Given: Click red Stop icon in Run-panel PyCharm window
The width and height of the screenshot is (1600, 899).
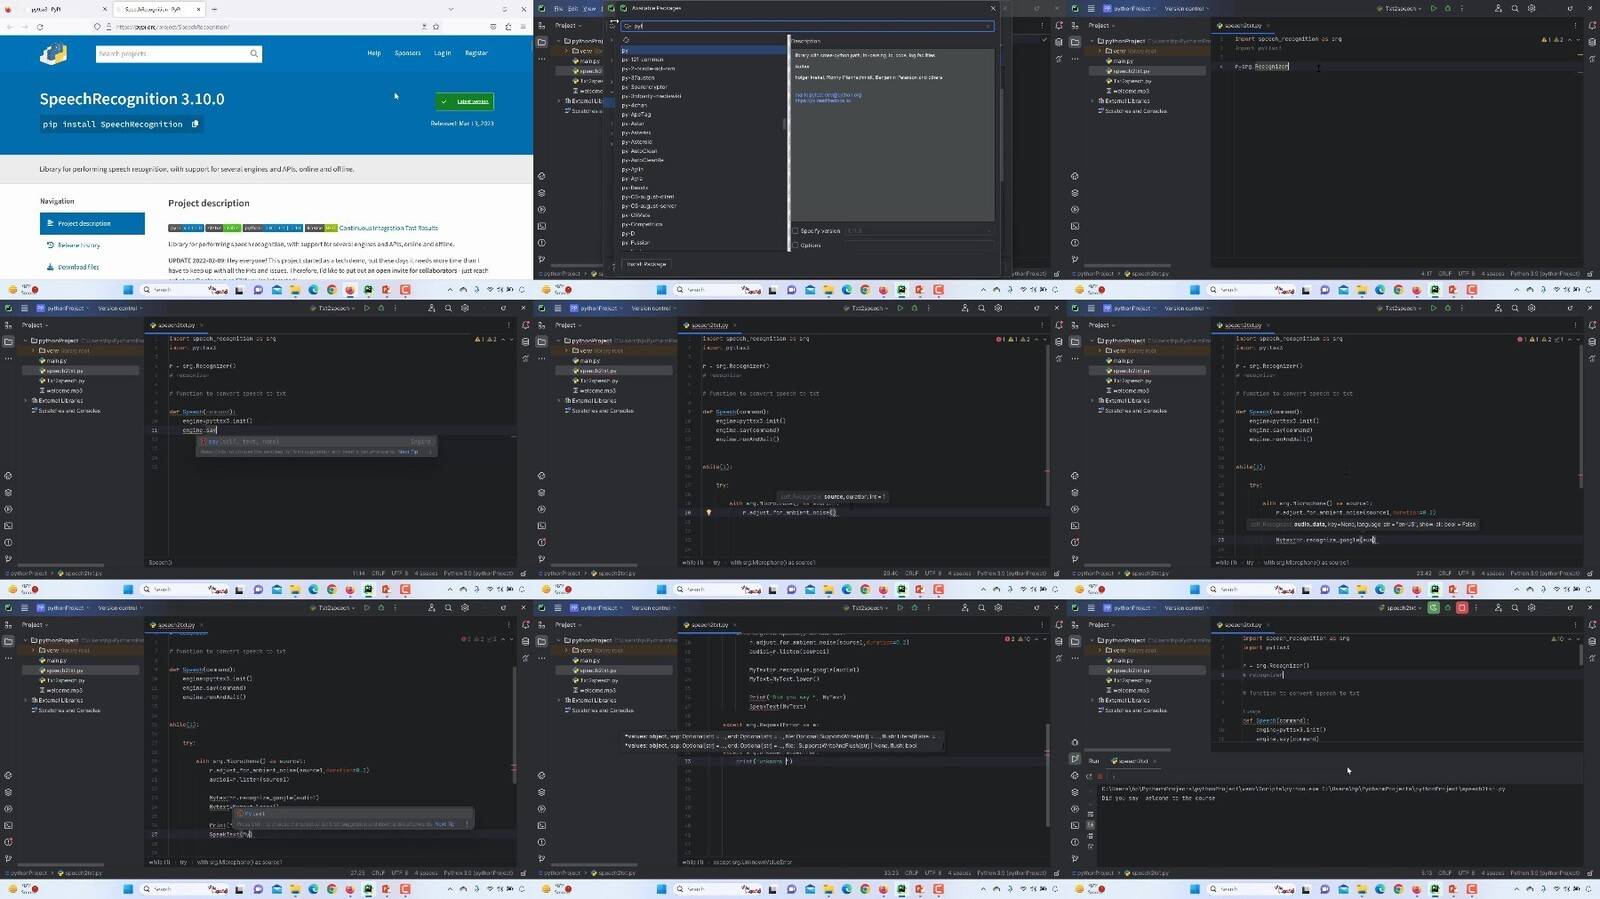Looking at the screenshot, I should click(x=1461, y=607).
